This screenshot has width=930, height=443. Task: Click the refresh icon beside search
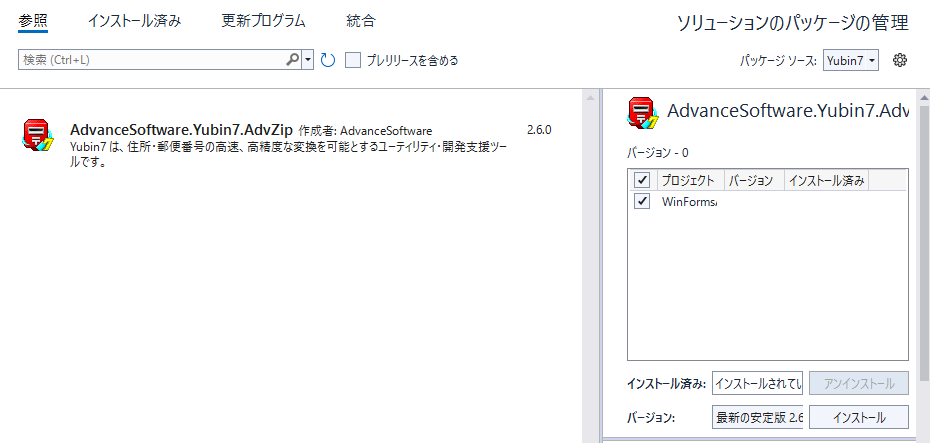coord(327,60)
